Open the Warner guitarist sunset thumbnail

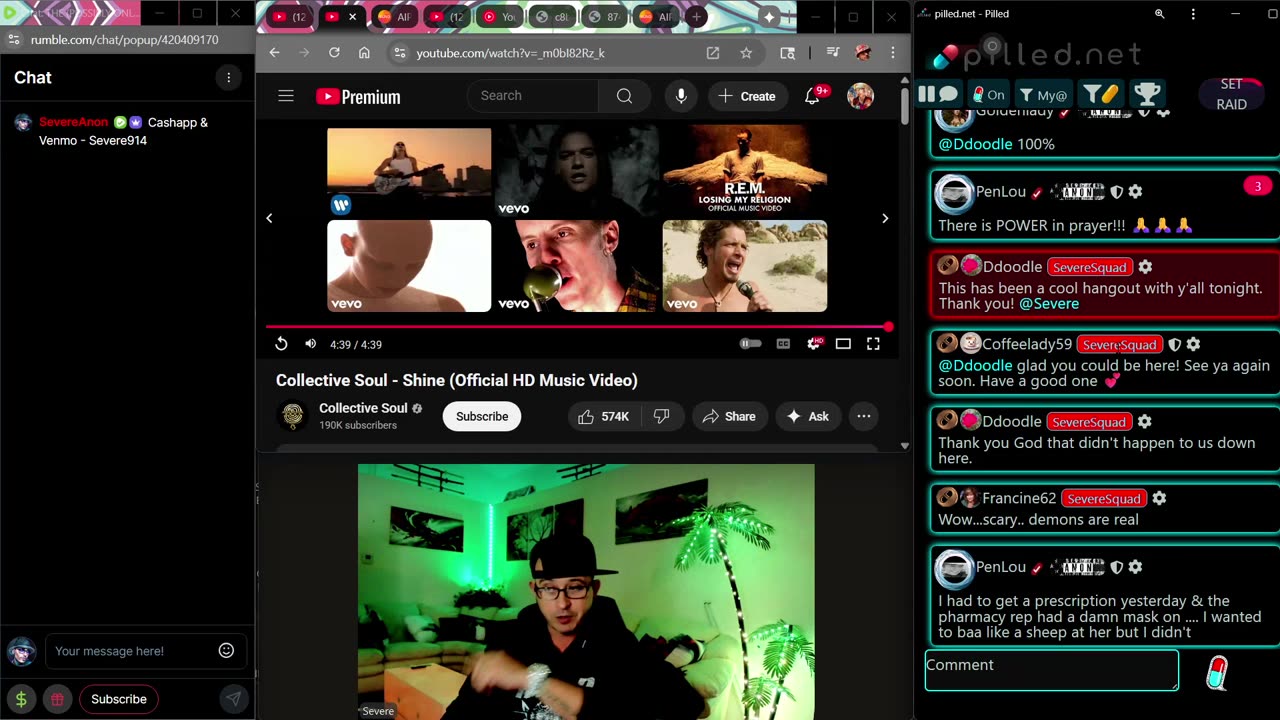pos(409,170)
